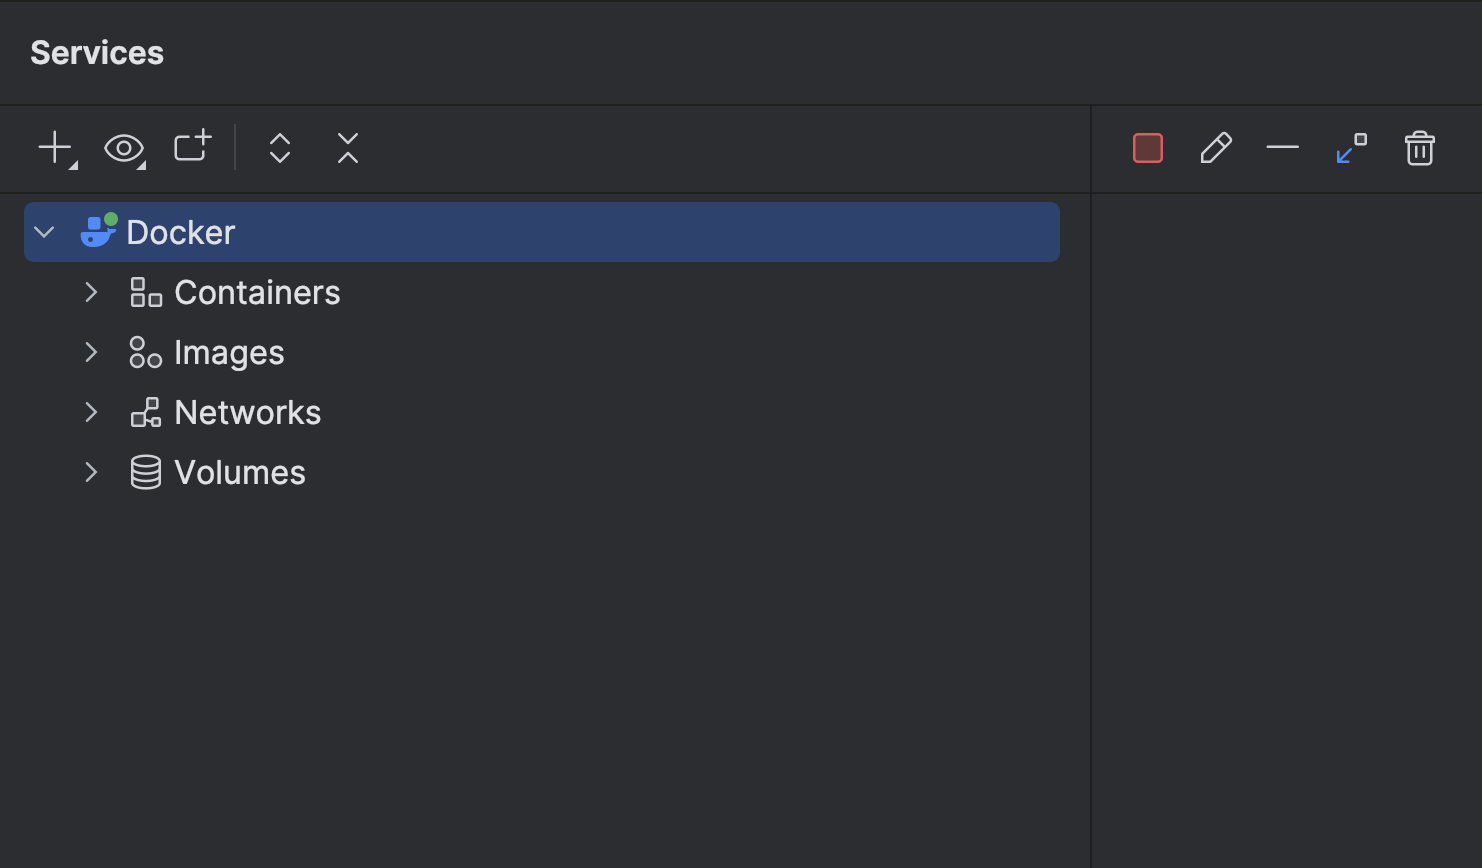Open the View Options eye icon
1482x868 pixels.
[124, 149]
